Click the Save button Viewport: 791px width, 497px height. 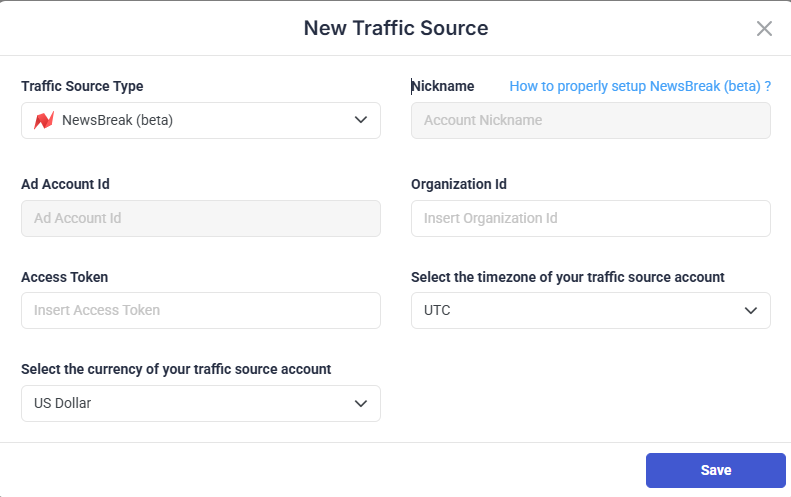click(x=715, y=470)
